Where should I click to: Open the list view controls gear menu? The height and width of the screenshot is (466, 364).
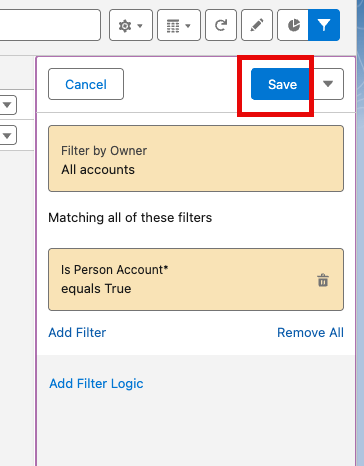131,25
